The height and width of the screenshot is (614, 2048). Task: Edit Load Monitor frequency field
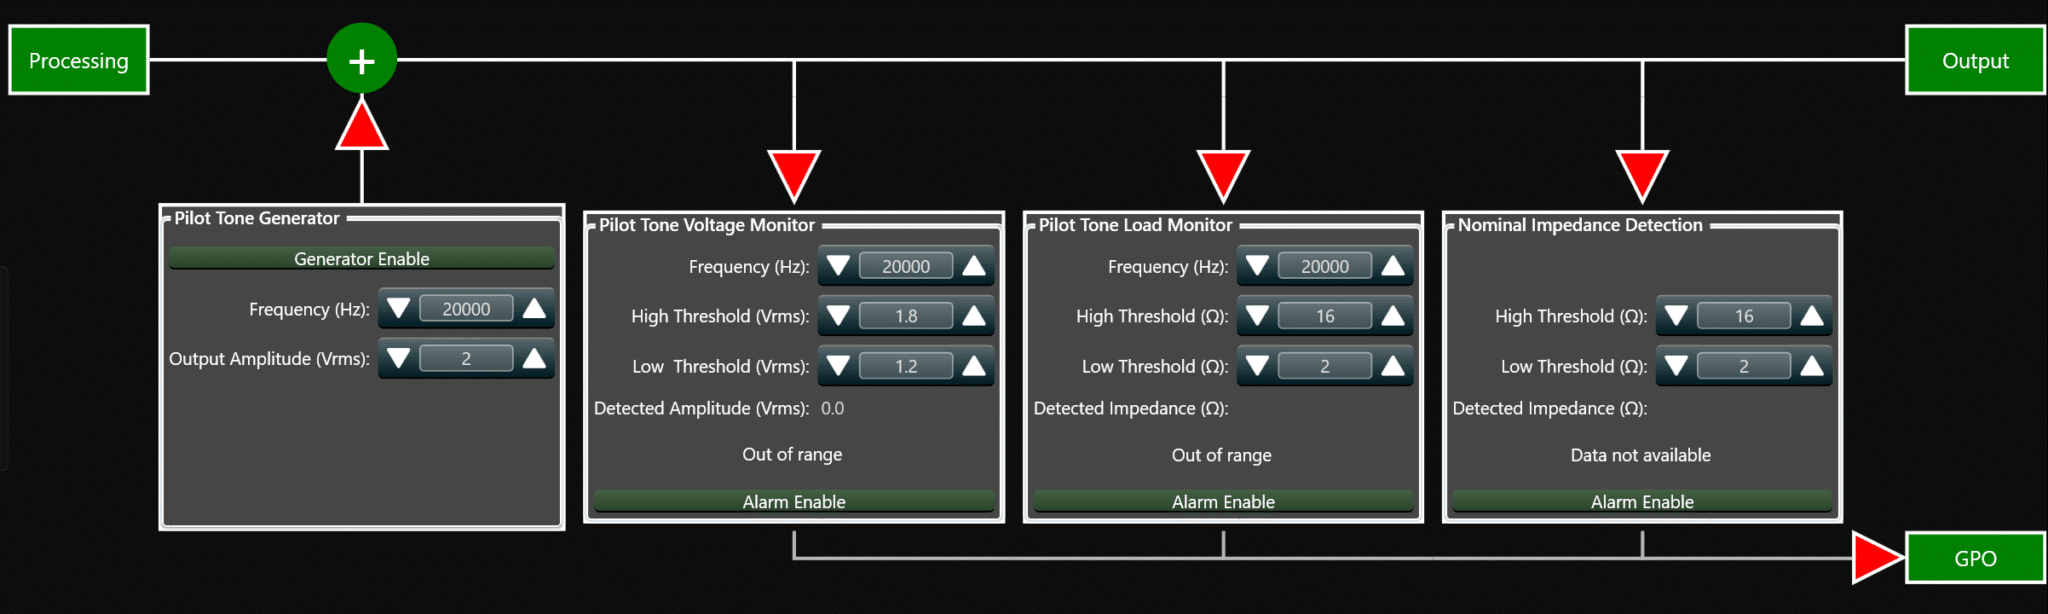click(1325, 266)
